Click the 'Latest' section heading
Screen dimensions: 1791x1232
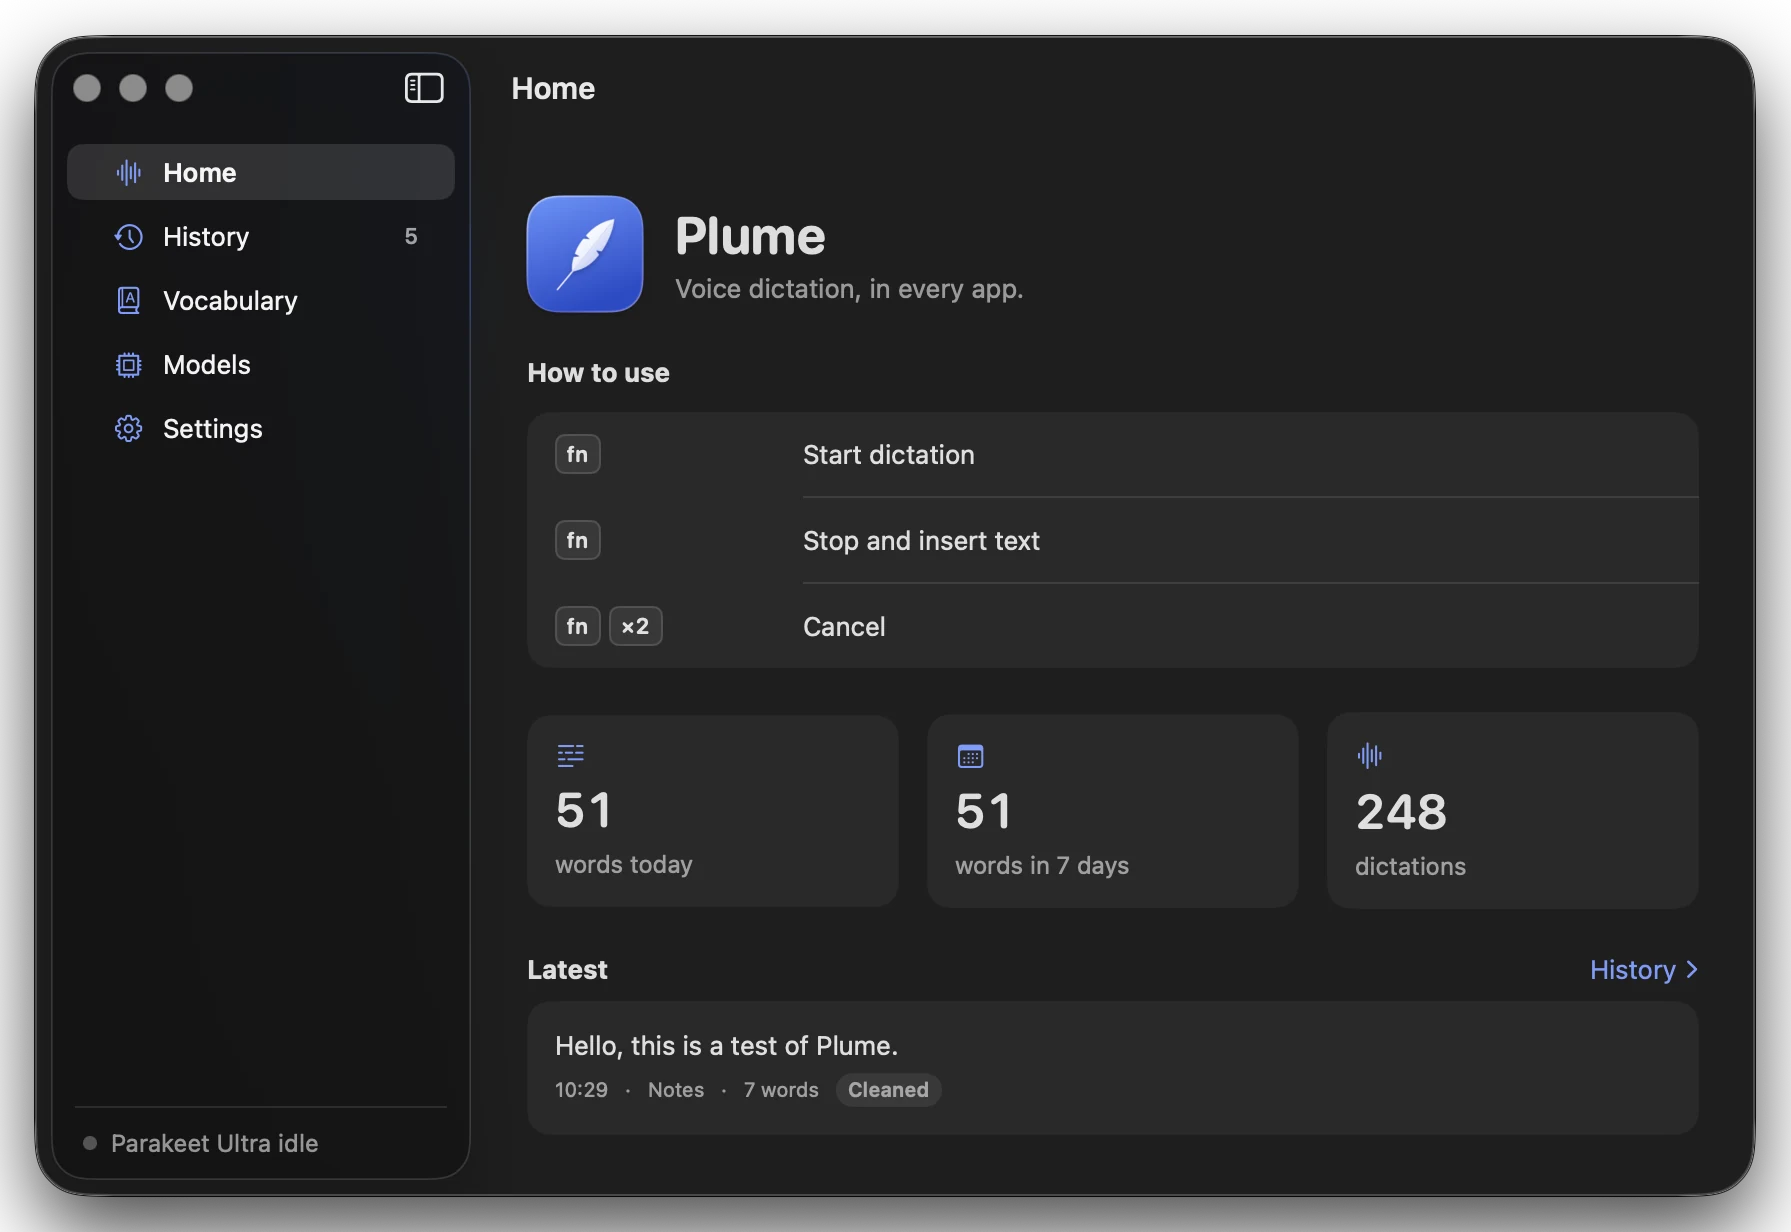(x=568, y=970)
